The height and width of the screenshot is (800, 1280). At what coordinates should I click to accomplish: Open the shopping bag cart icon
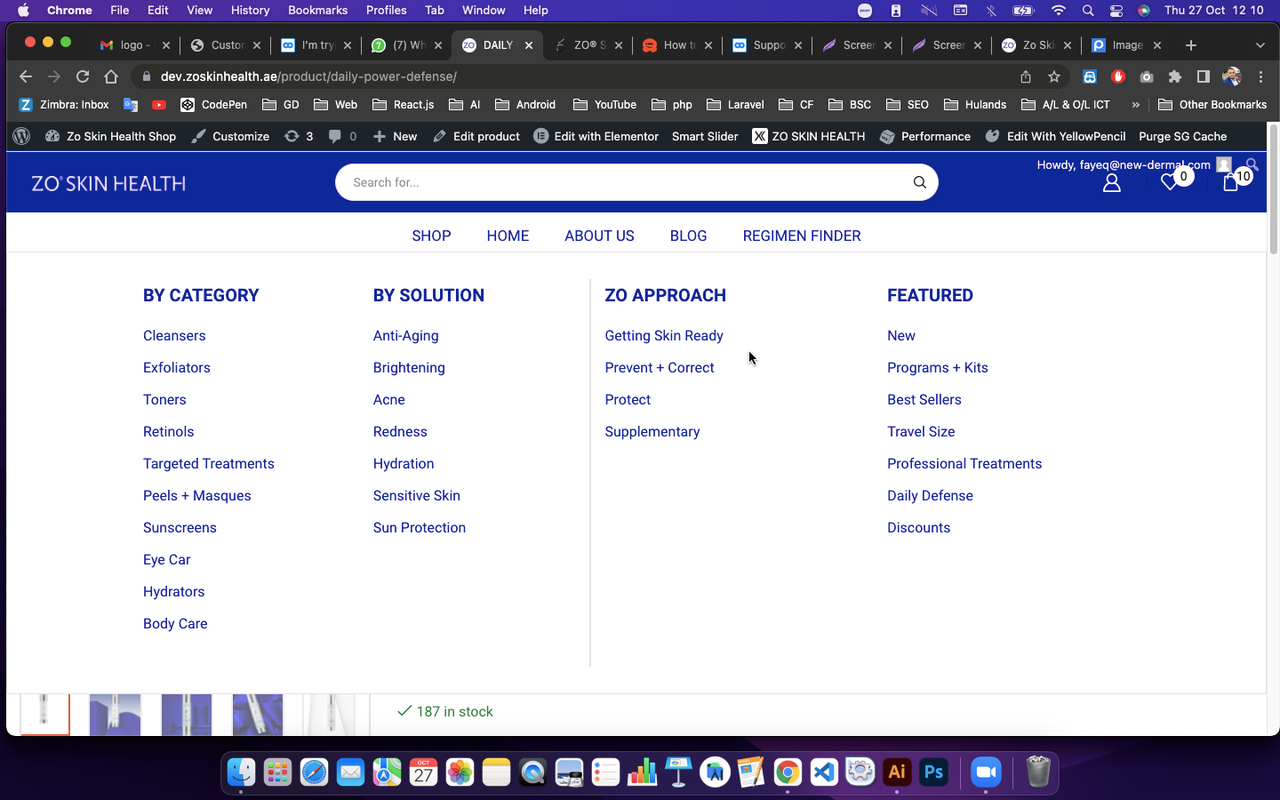1231,183
